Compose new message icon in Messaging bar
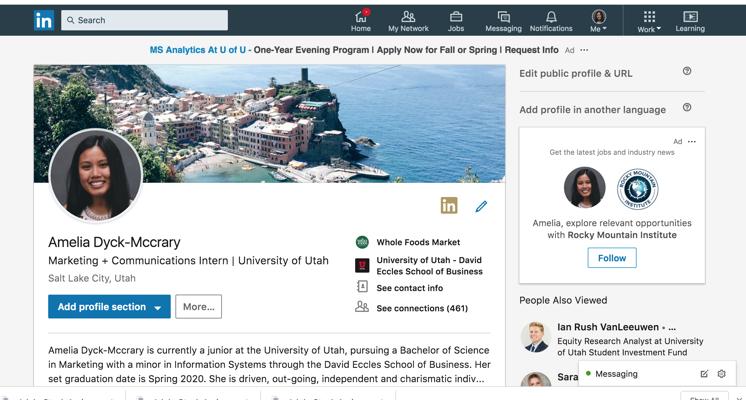The image size is (746, 400). pos(704,374)
